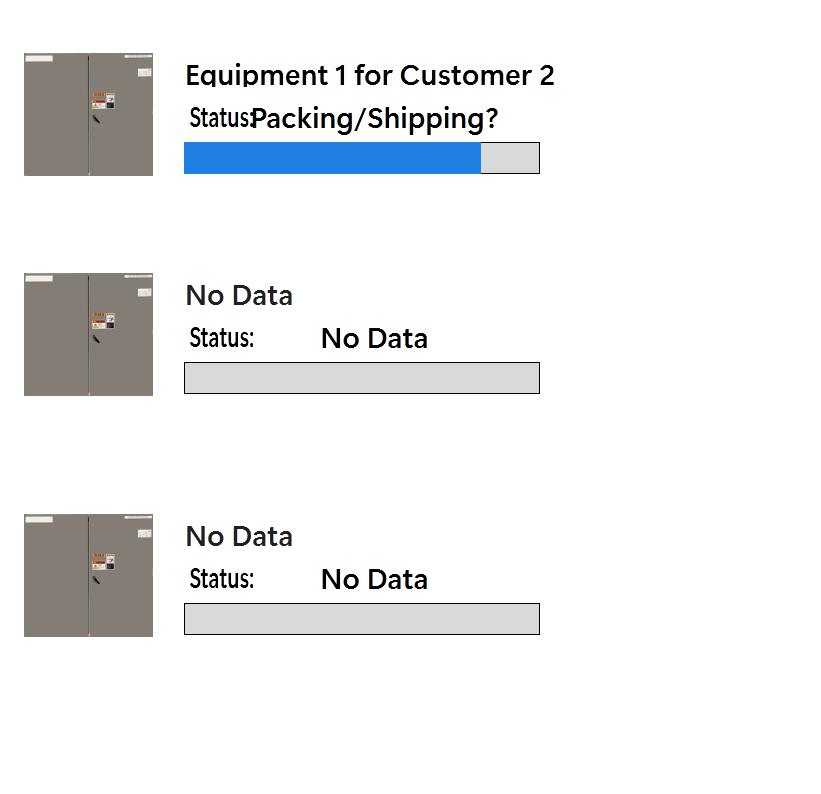Select the Packing/Shipping? status text
The height and width of the screenshot is (794, 821).
pos(374,119)
